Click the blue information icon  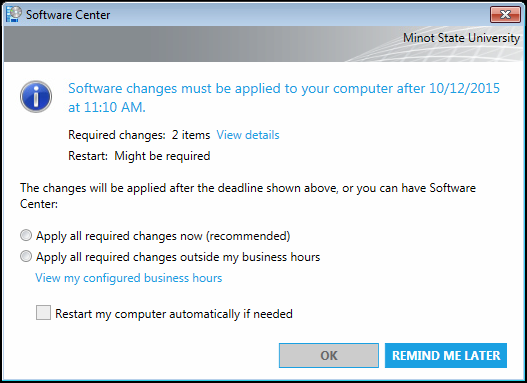point(36,96)
